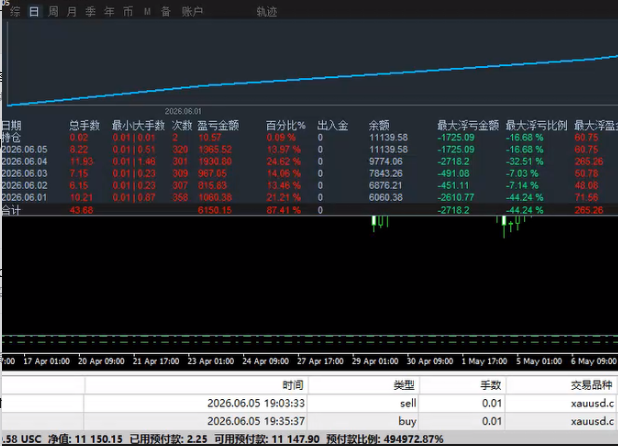Select the sell order at 19:03:33
The width and height of the screenshot is (618, 446).
[x=310, y=403]
